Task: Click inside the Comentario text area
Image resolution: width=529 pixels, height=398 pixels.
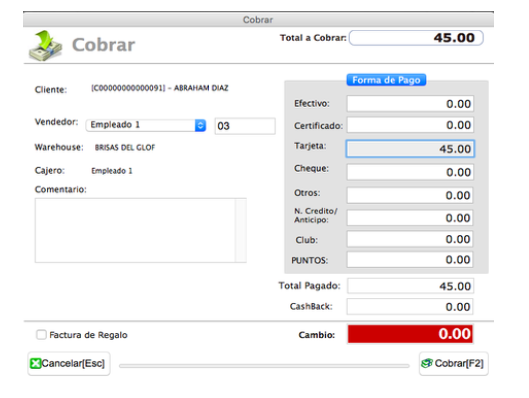Action: click(135, 230)
